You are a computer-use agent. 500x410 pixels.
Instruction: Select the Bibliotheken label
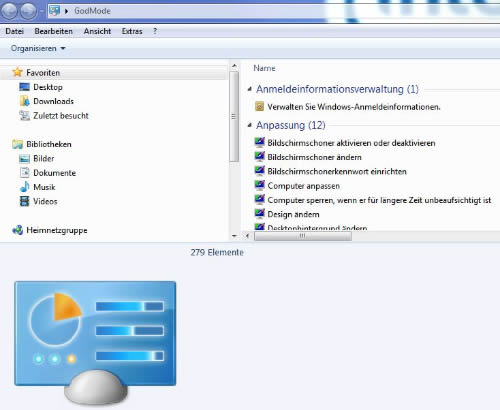[x=49, y=144]
